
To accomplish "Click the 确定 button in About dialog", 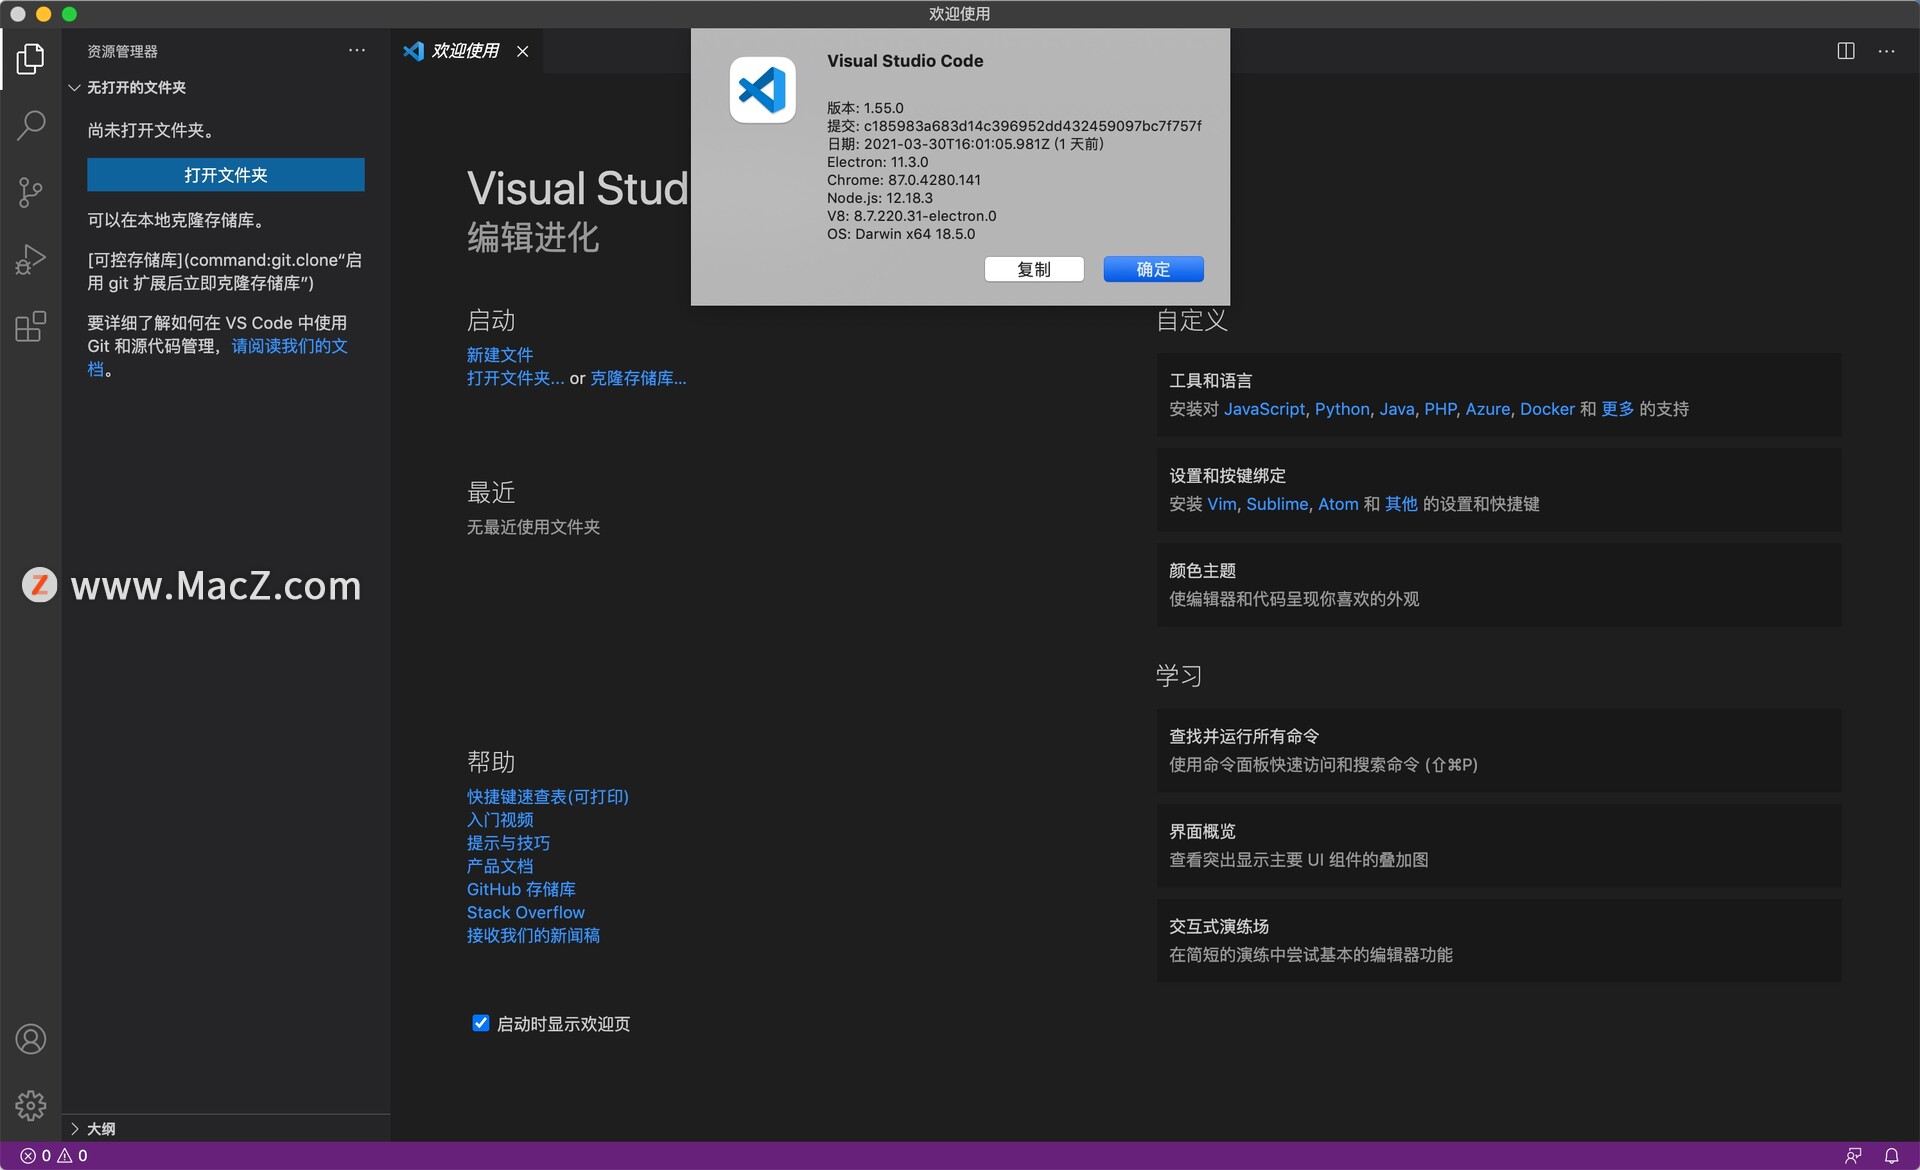I will (1152, 269).
